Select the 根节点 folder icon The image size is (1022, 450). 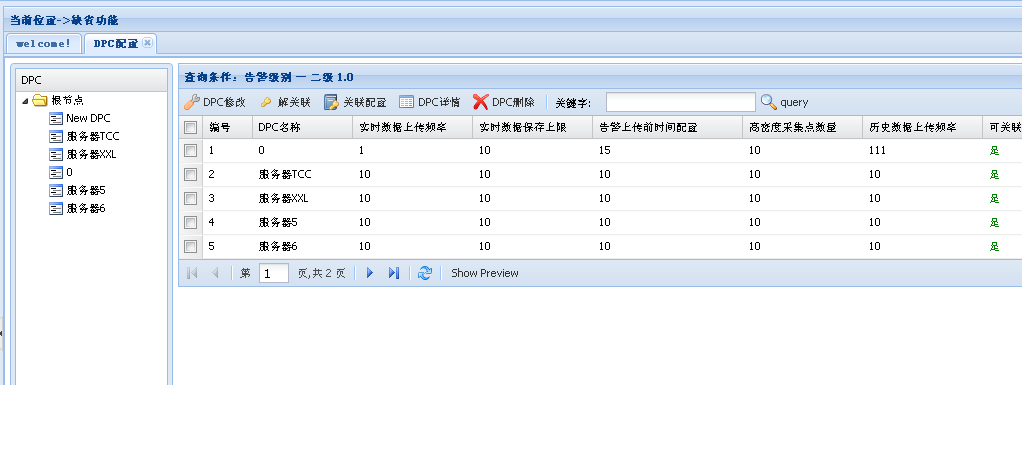point(40,100)
